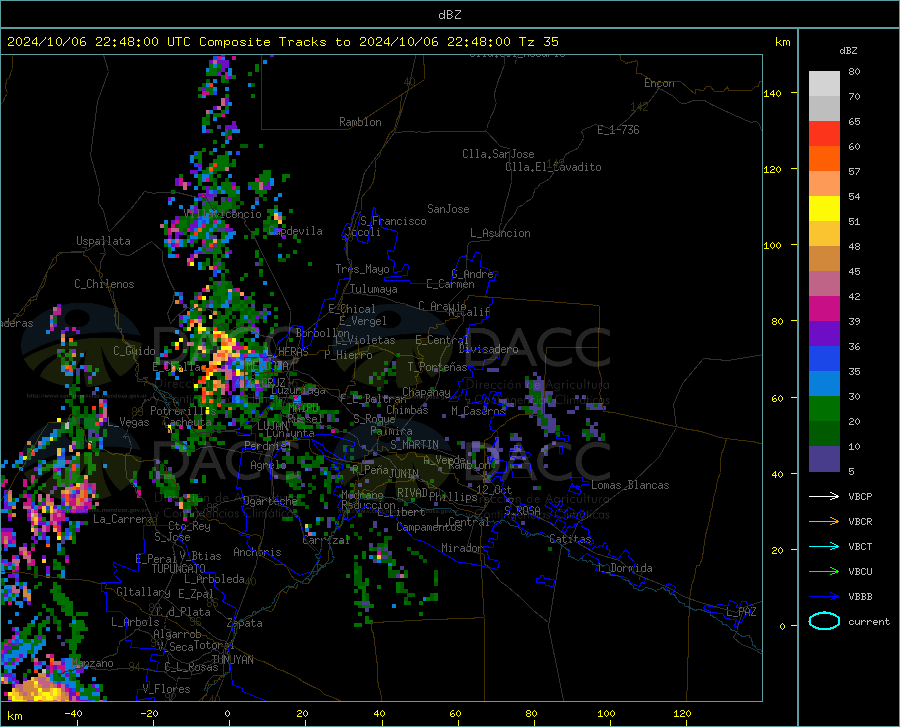
Task: Click the 'Potrerillos' map label
Action: [x=183, y=411]
